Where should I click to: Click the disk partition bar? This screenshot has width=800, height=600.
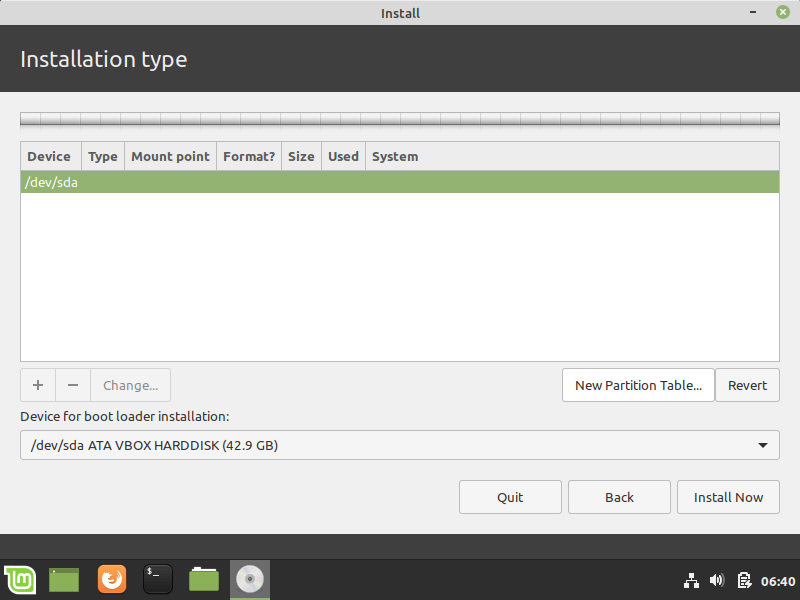pyautogui.click(x=399, y=119)
